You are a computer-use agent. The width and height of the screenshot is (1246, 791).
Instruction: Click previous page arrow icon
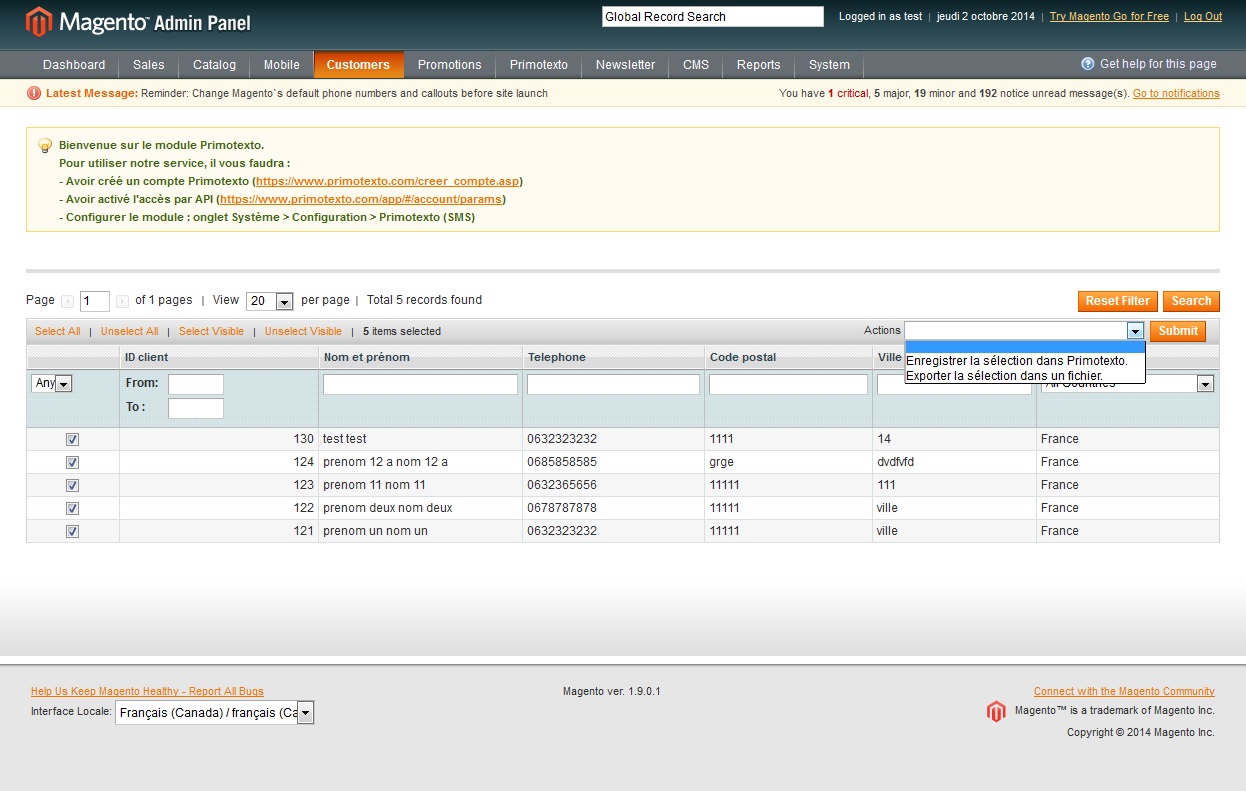point(68,301)
